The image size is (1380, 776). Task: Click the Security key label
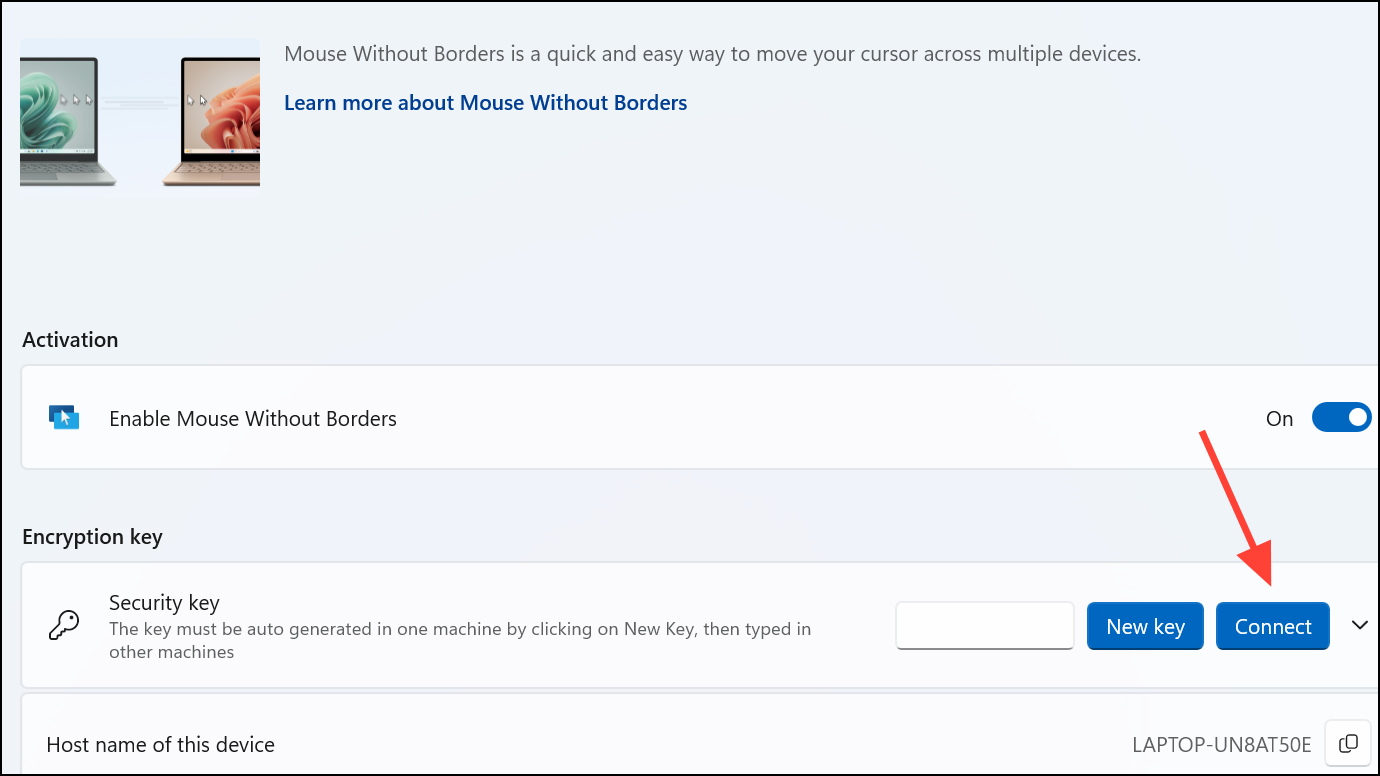pyautogui.click(x=164, y=602)
